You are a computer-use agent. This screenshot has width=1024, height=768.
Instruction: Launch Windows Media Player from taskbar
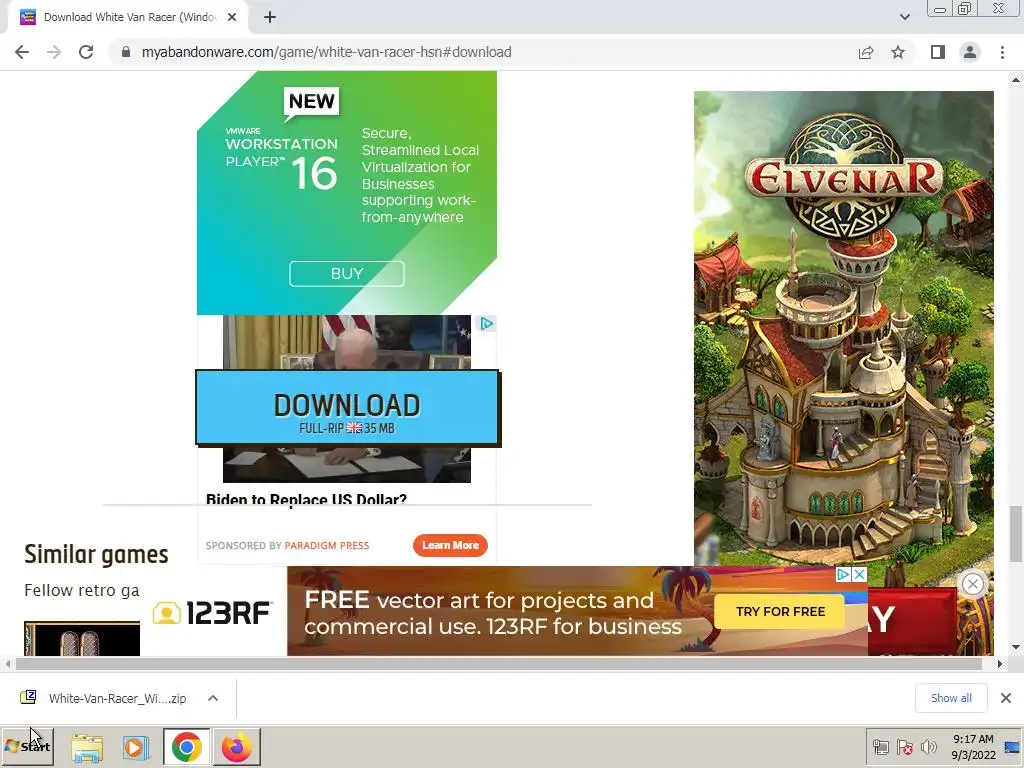[x=136, y=747]
